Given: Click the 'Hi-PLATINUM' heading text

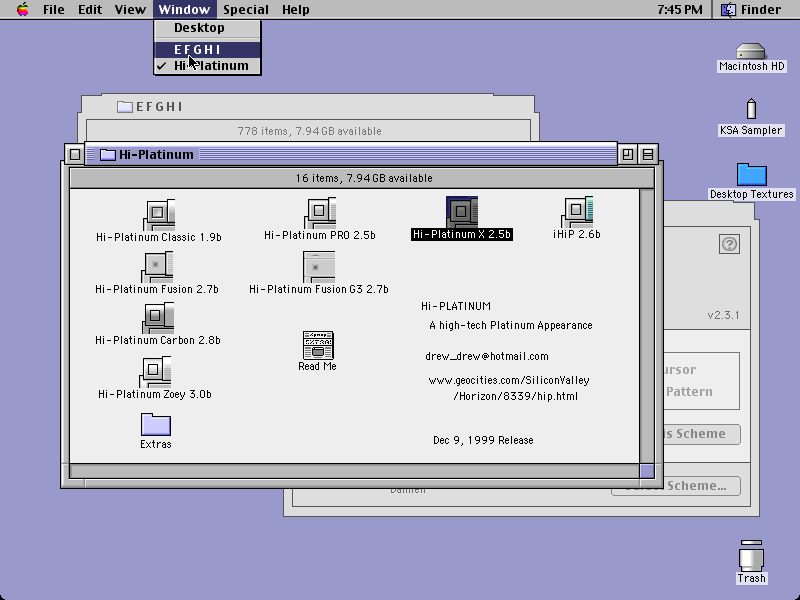Looking at the screenshot, I should coord(456,306).
